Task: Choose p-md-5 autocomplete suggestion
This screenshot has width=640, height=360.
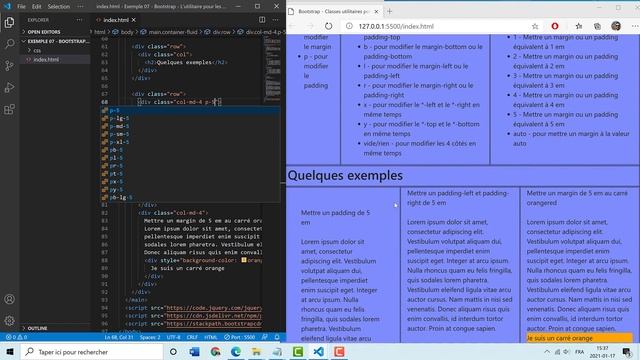Action: coord(190,126)
